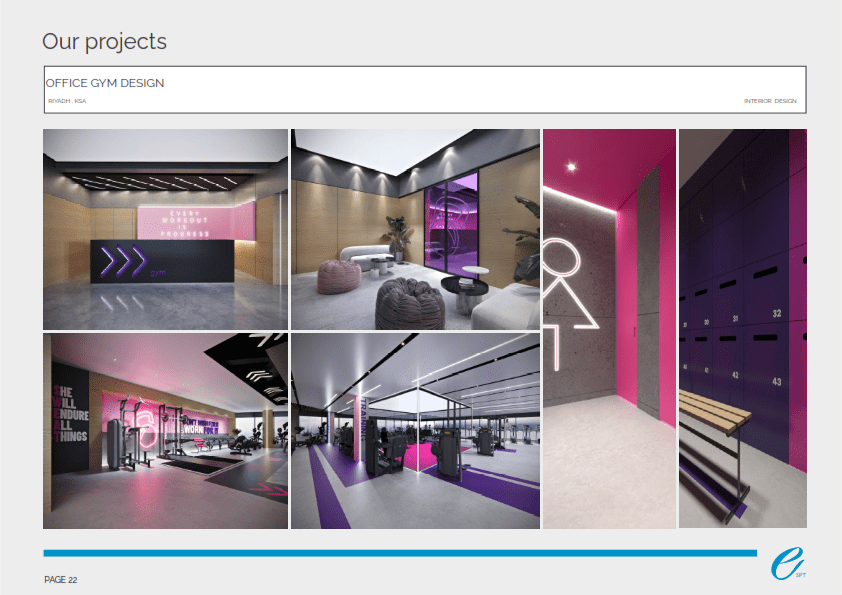Open the lounge area with bean bags image

pos(414,229)
